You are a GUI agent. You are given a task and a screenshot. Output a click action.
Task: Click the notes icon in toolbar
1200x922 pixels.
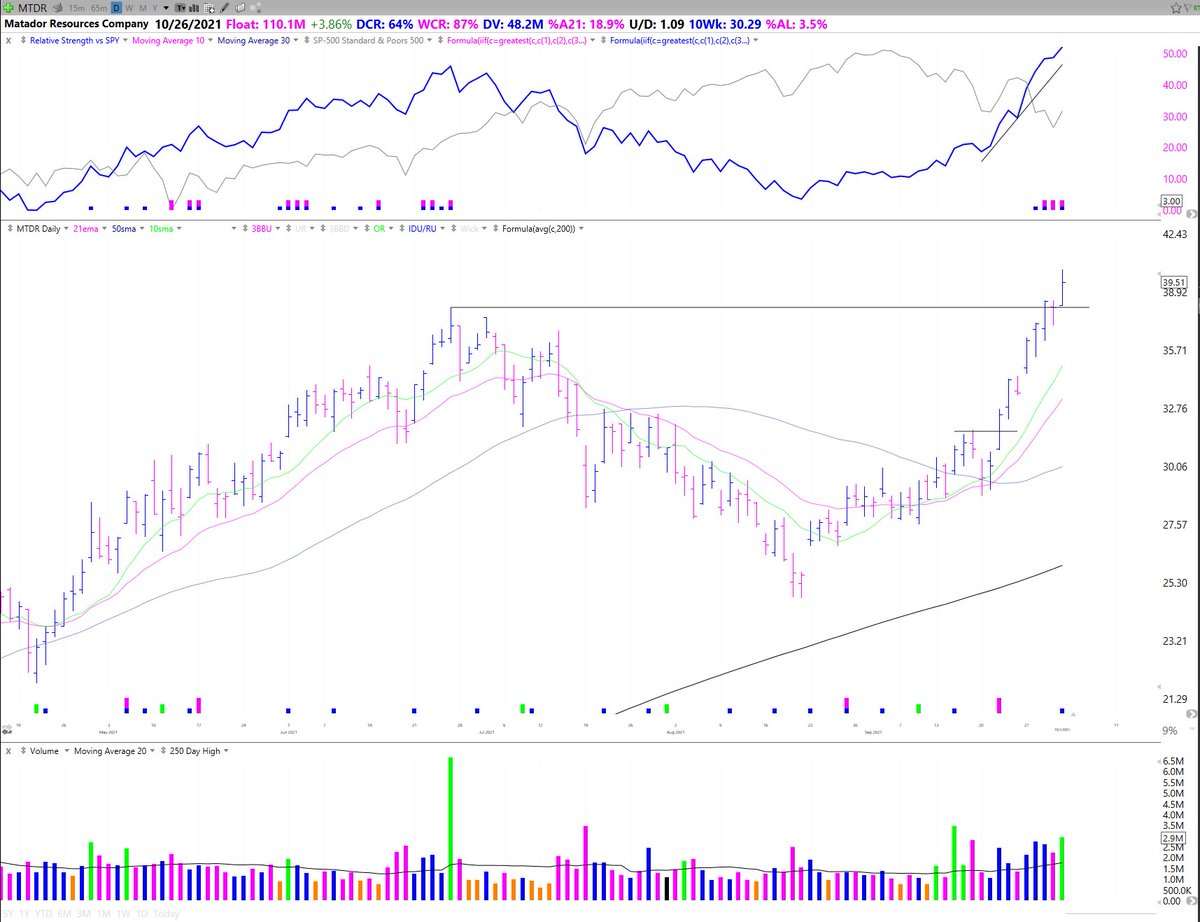click(x=240, y=8)
